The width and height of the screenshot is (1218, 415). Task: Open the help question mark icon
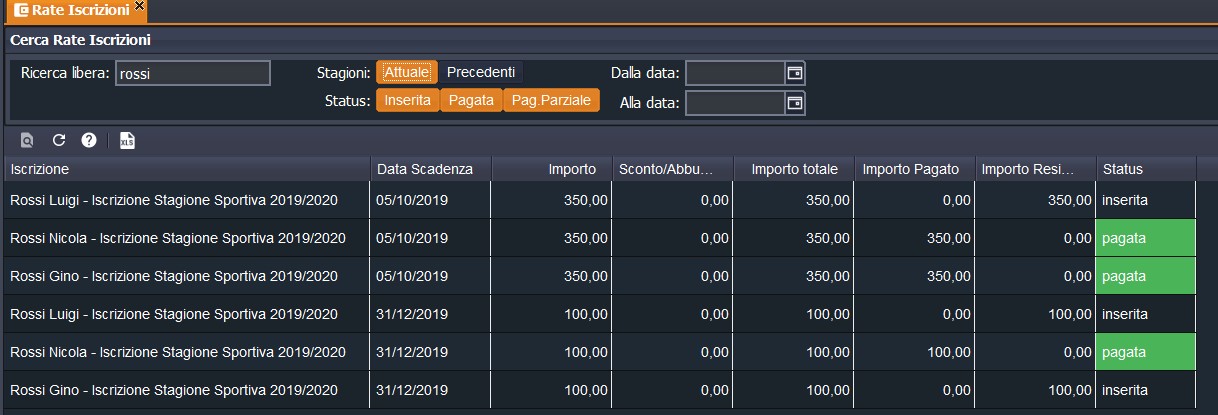89,141
